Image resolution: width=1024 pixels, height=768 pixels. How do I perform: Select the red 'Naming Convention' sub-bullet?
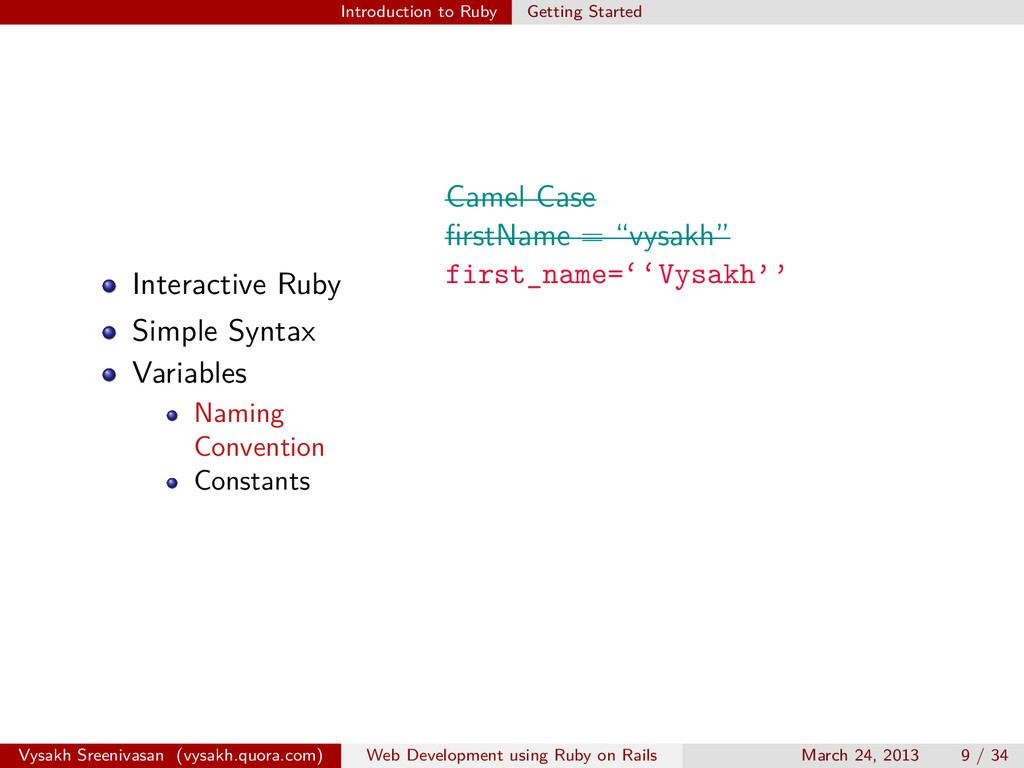pyautogui.click(x=259, y=430)
